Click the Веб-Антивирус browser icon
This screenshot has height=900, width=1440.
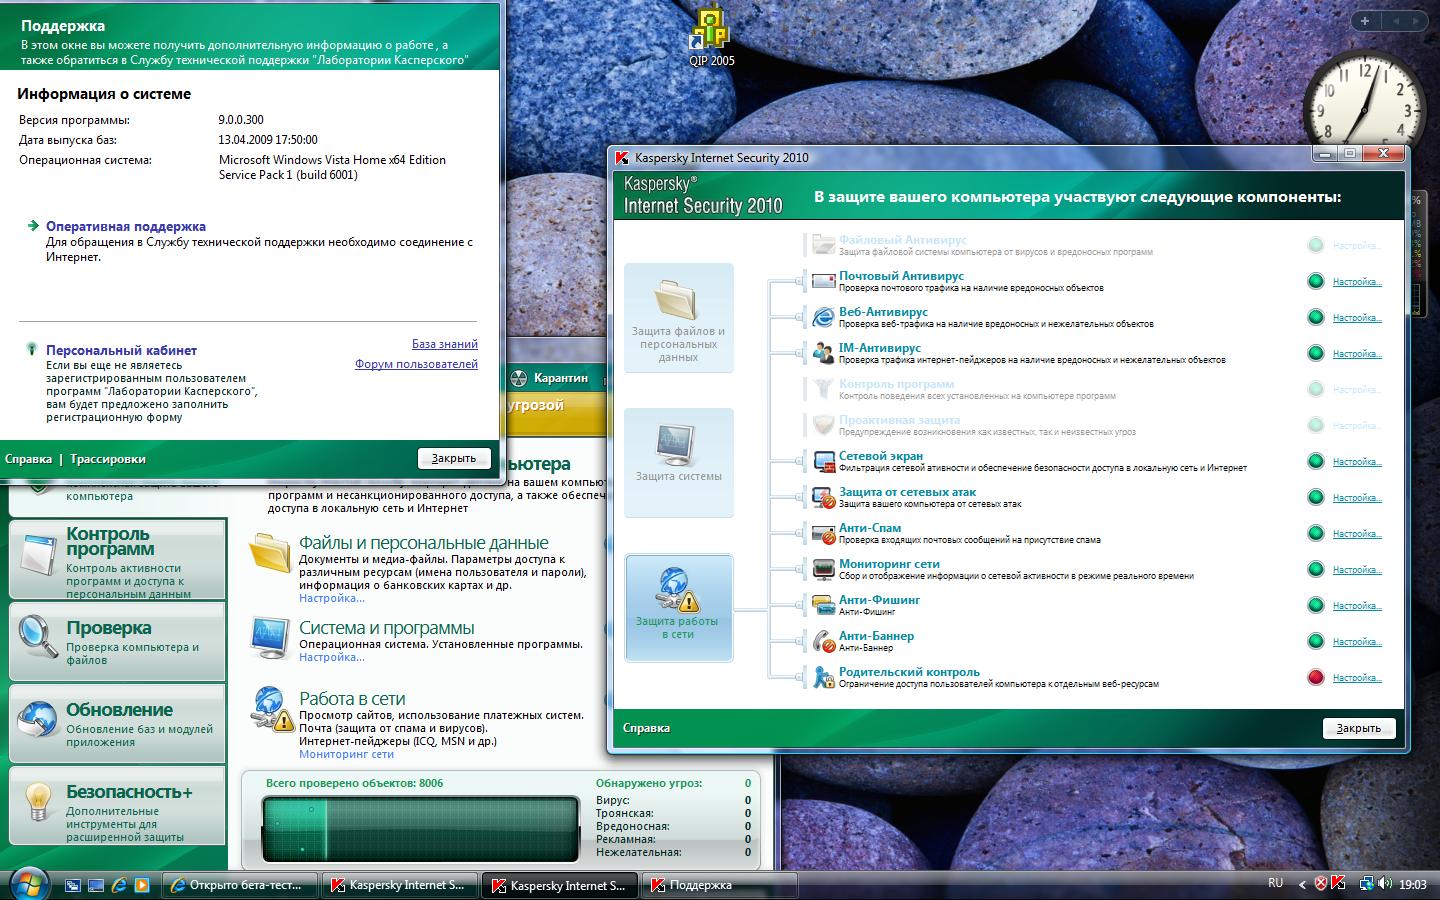[823, 317]
